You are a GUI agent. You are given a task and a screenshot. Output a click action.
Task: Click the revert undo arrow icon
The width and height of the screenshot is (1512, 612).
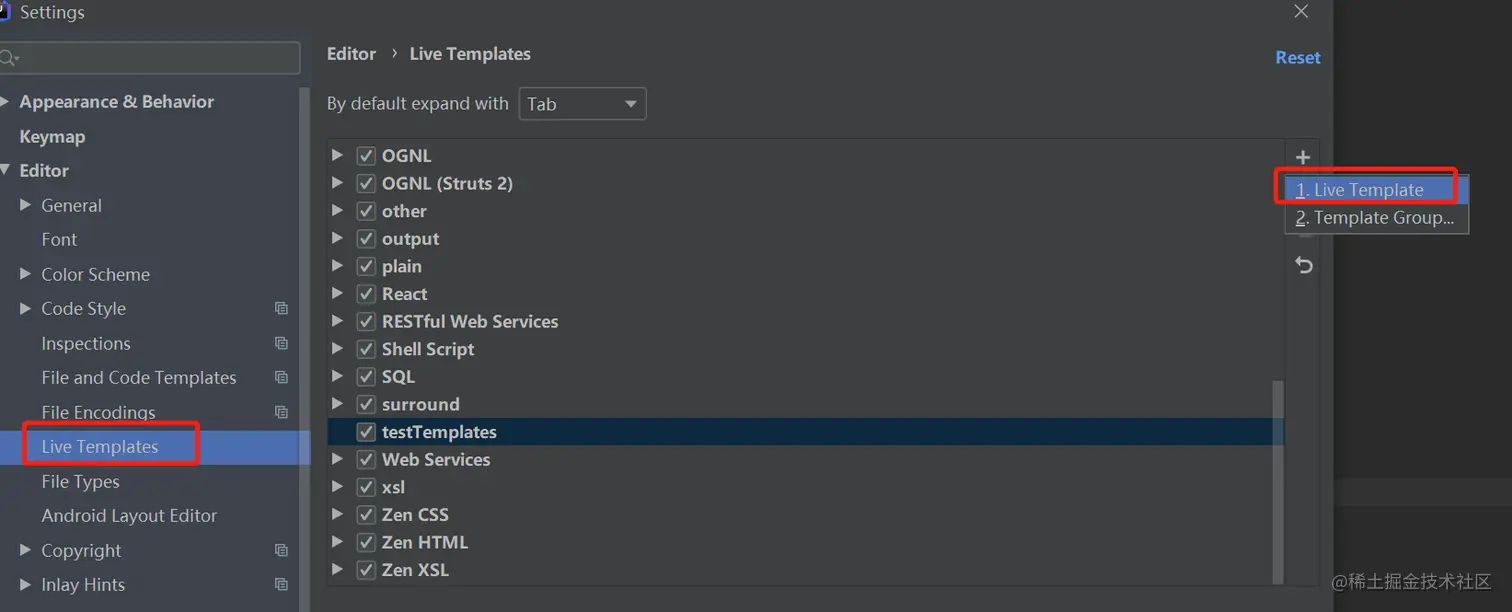(1303, 265)
